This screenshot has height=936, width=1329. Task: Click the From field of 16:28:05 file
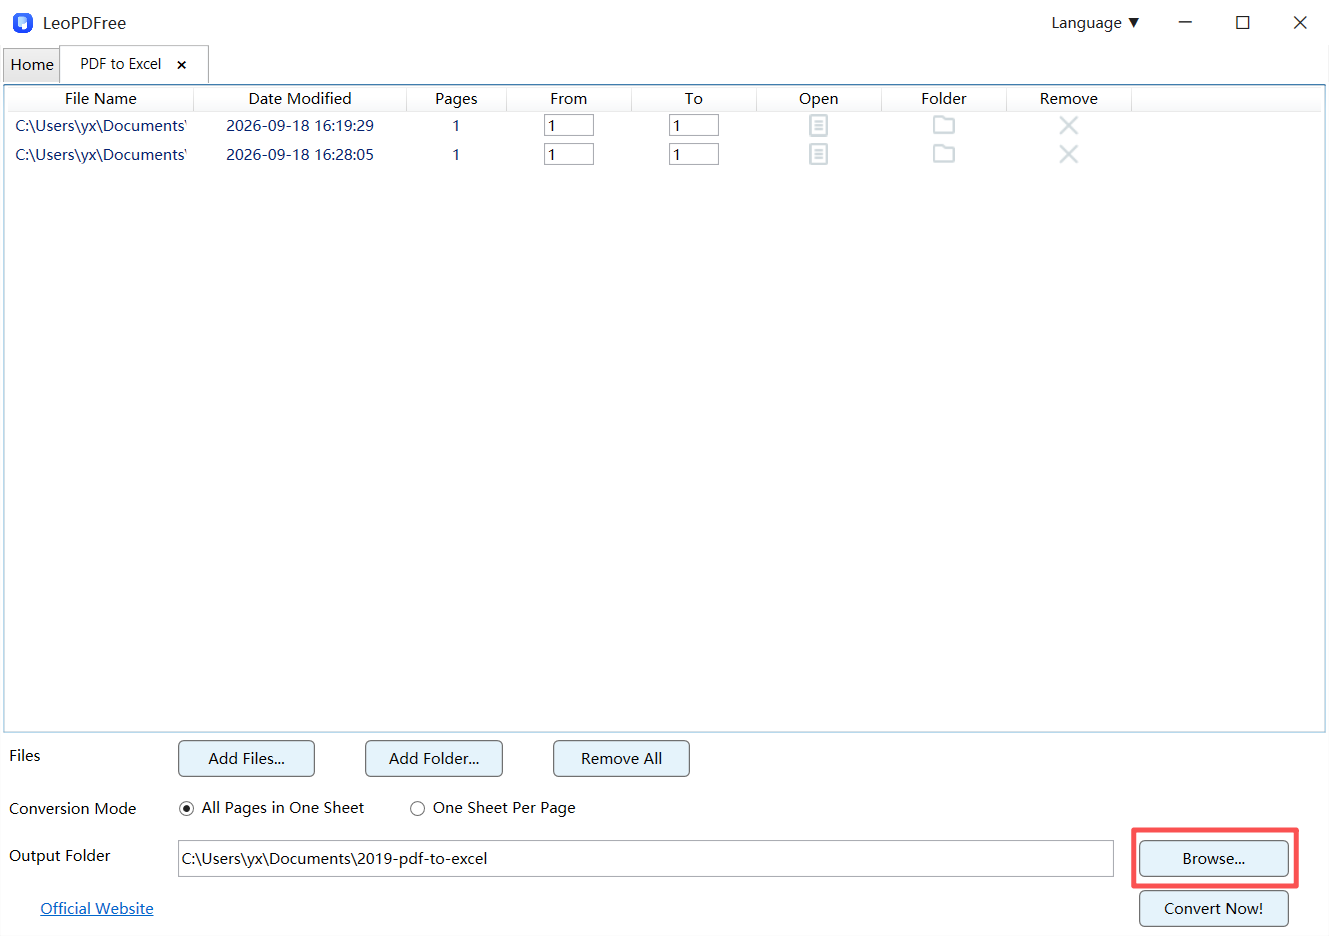(x=568, y=154)
